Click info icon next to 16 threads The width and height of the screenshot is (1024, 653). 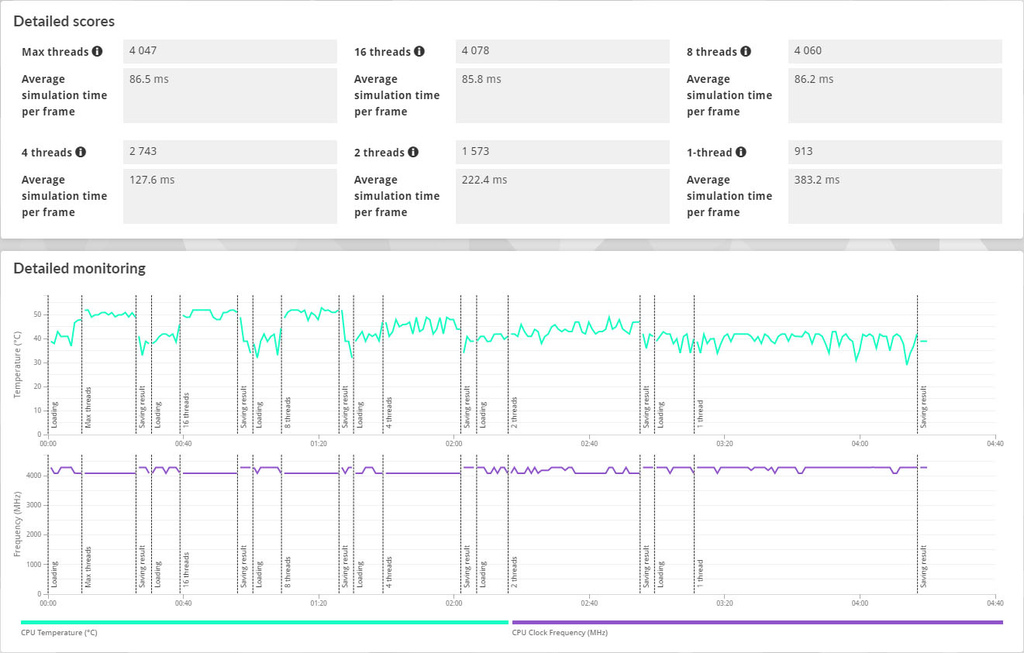419,51
